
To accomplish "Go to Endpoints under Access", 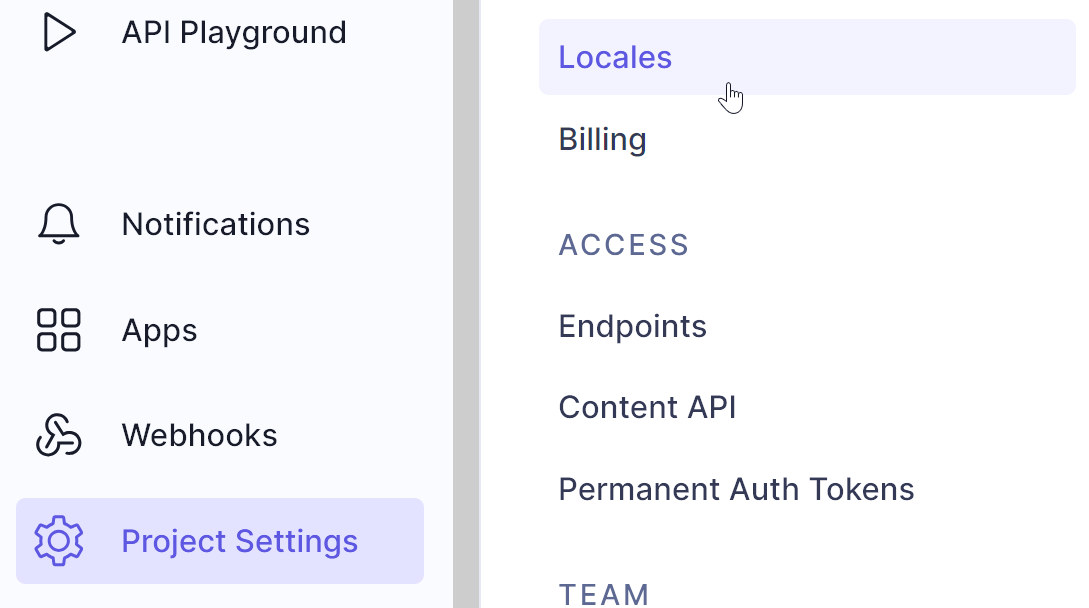I will click(632, 326).
